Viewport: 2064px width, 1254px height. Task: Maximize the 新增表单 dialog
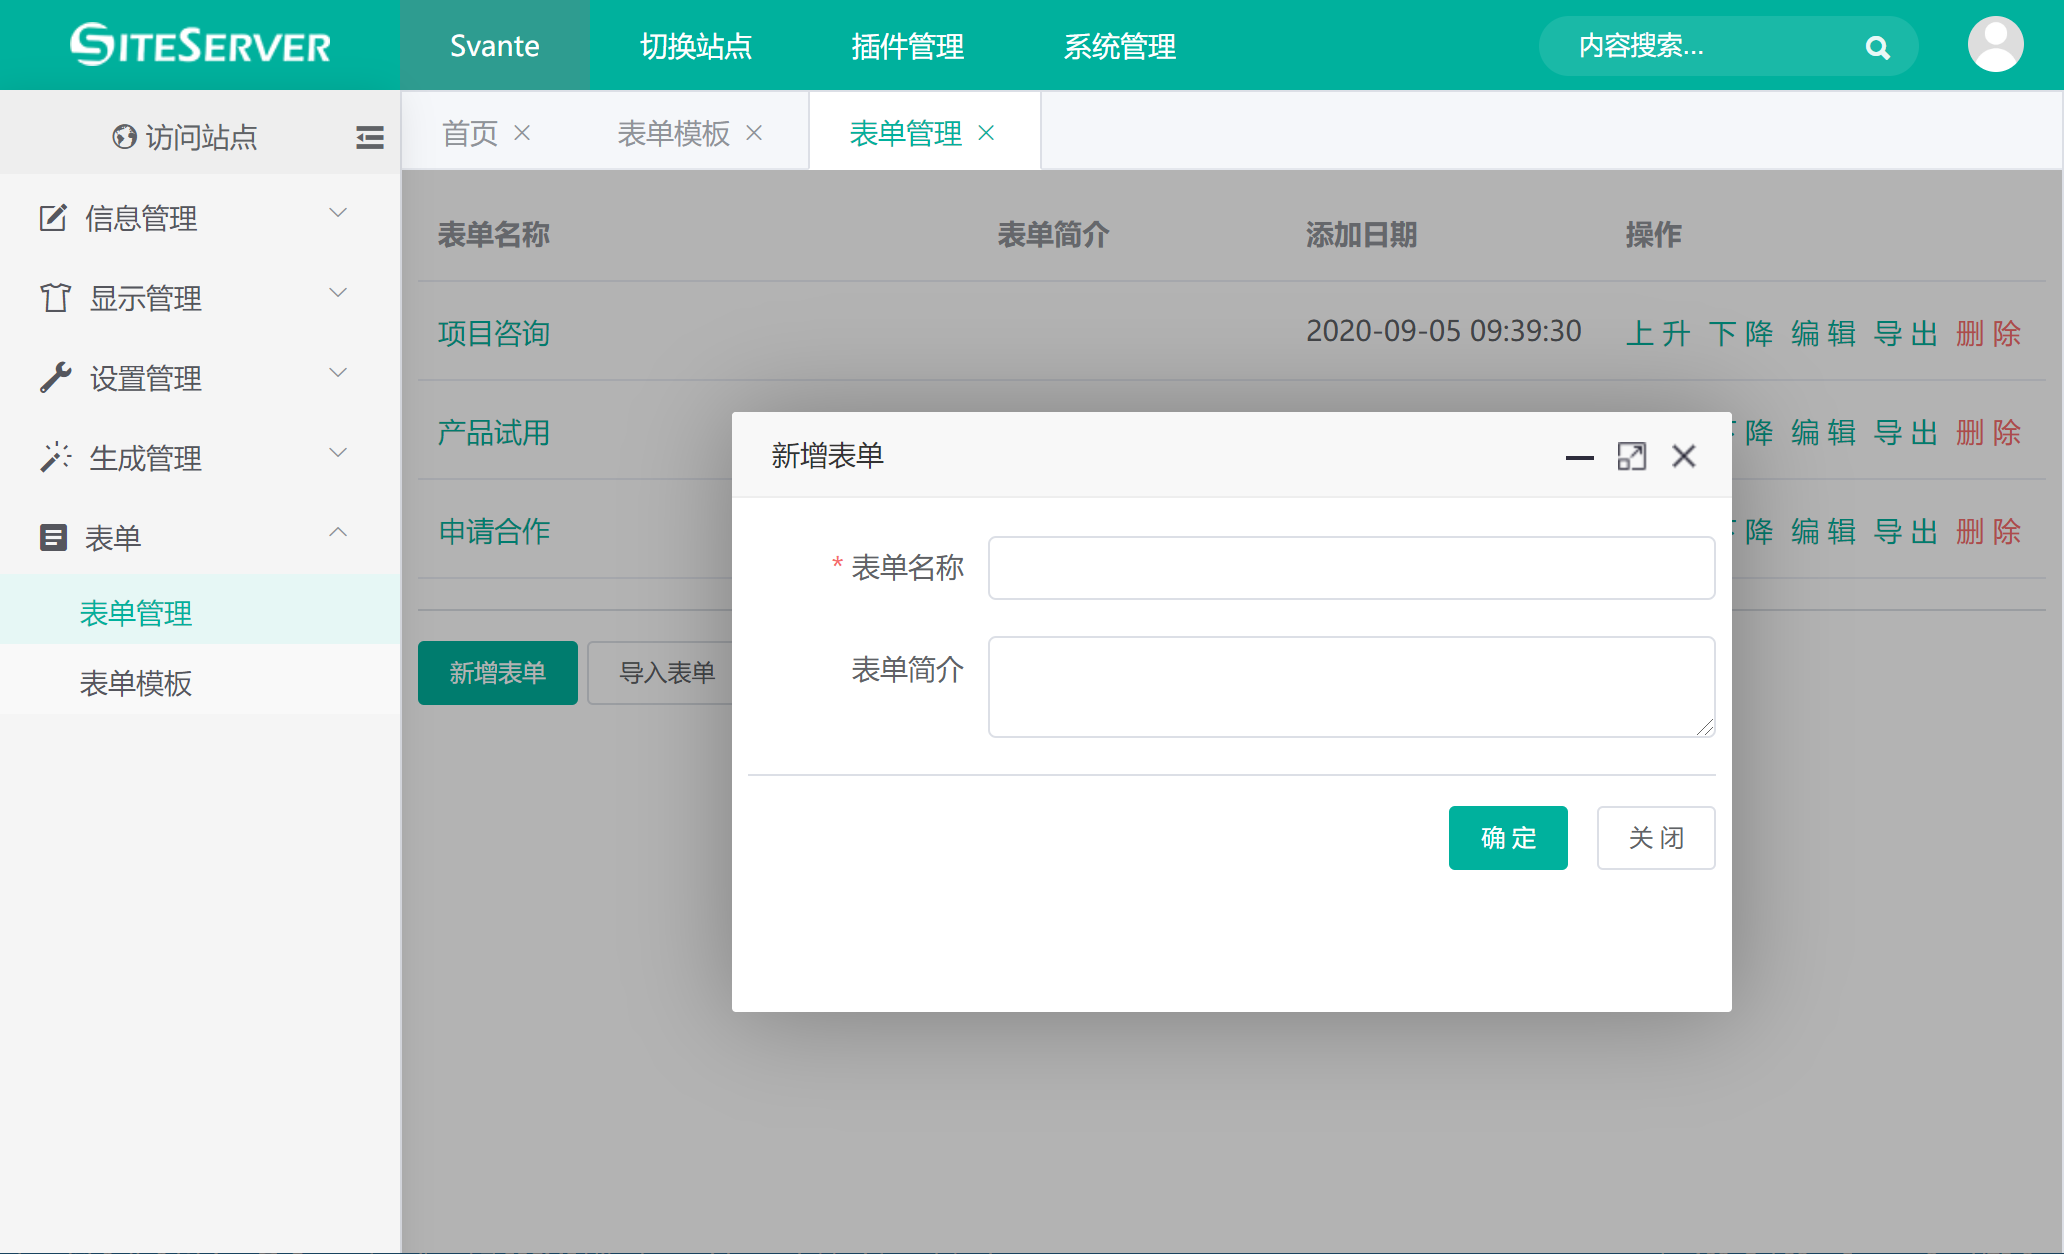pos(1631,457)
